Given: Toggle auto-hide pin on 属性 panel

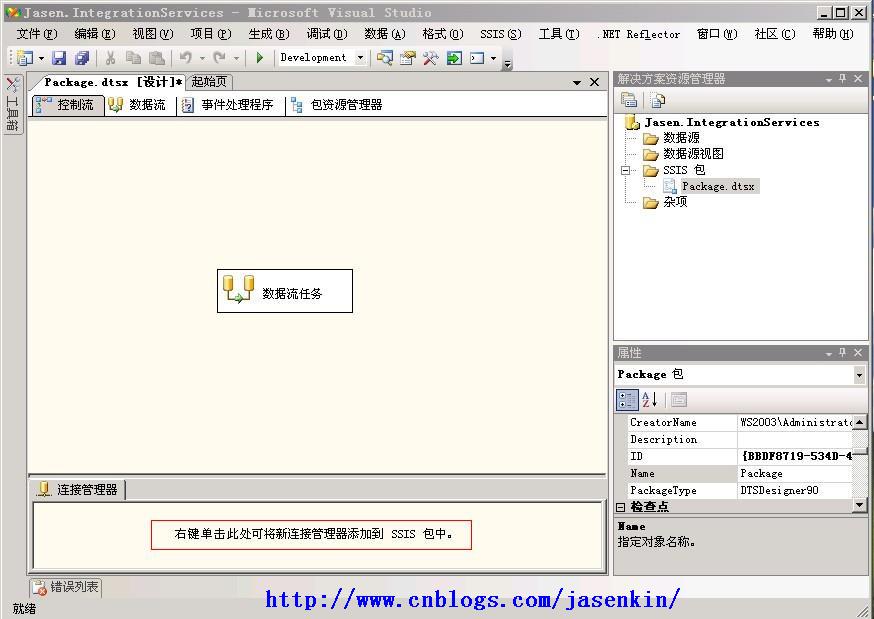Looking at the screenshot, I should click(843, 353).
